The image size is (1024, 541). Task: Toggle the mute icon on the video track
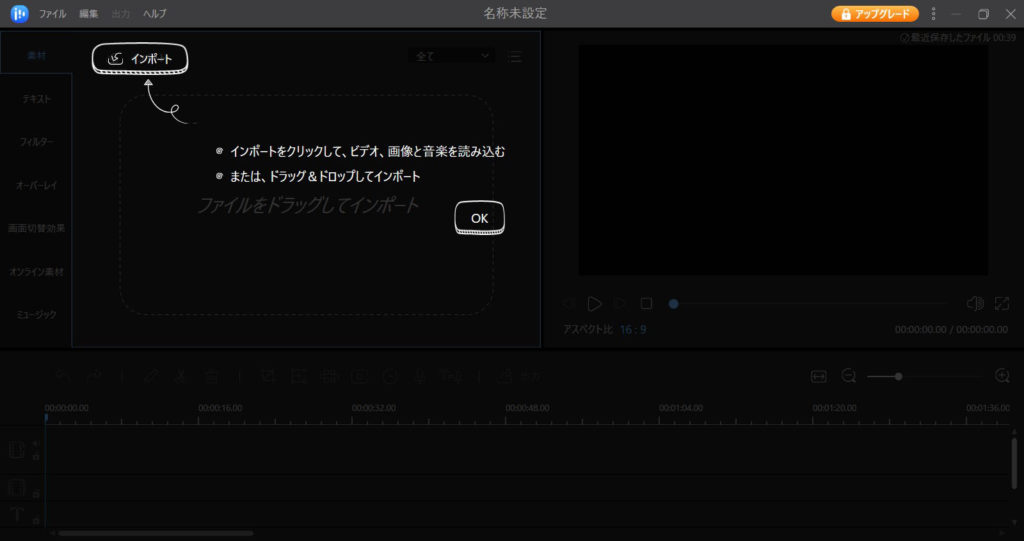coord(36,443)
